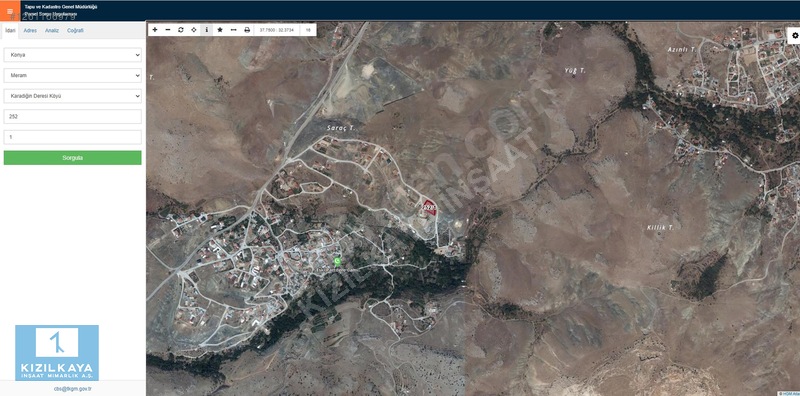Screen dimensions: 800x396
Task: Zoom out with the minus icon
Action: click(x=168, y=30)
